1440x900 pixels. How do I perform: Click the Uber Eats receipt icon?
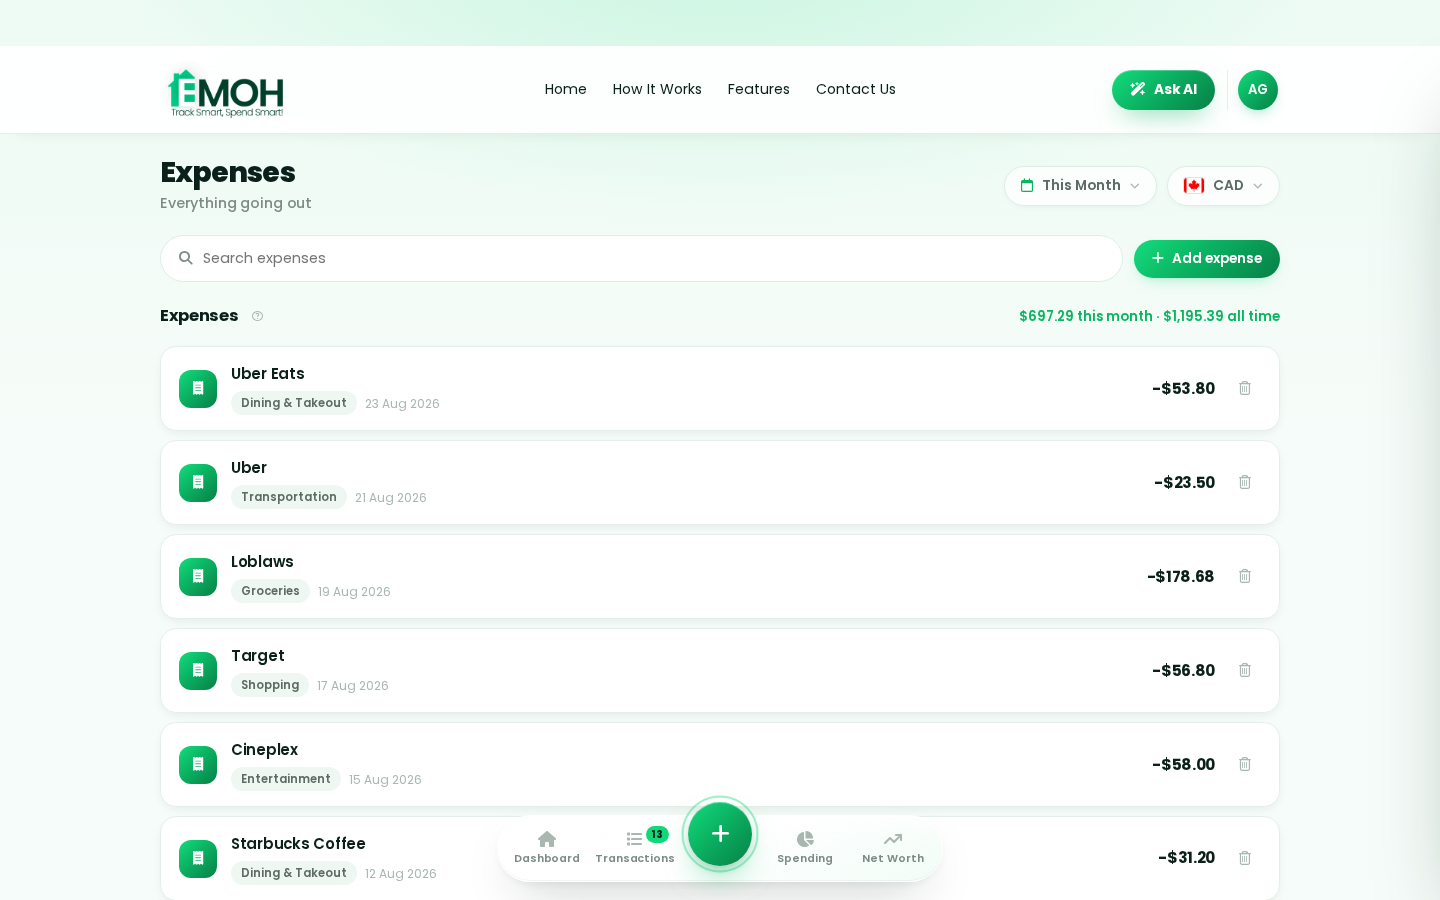(198, 389)
